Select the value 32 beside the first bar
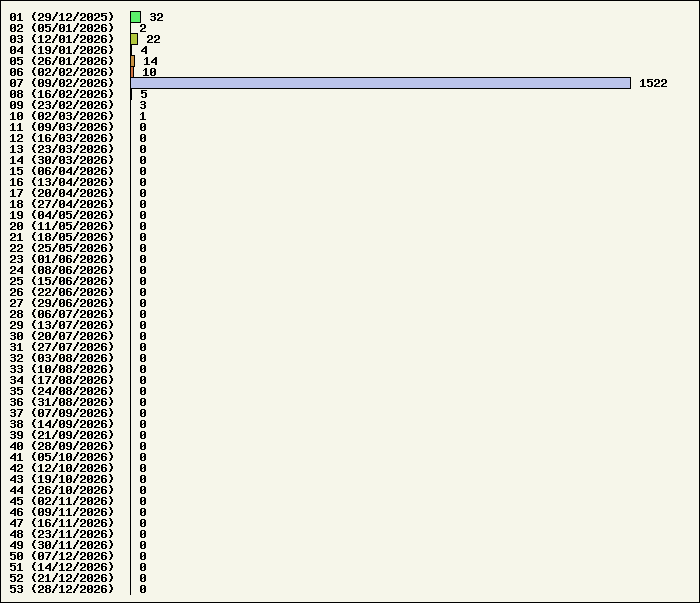This screenshot has height=603, width=700. pyautogui.click(x=156, y=17)
